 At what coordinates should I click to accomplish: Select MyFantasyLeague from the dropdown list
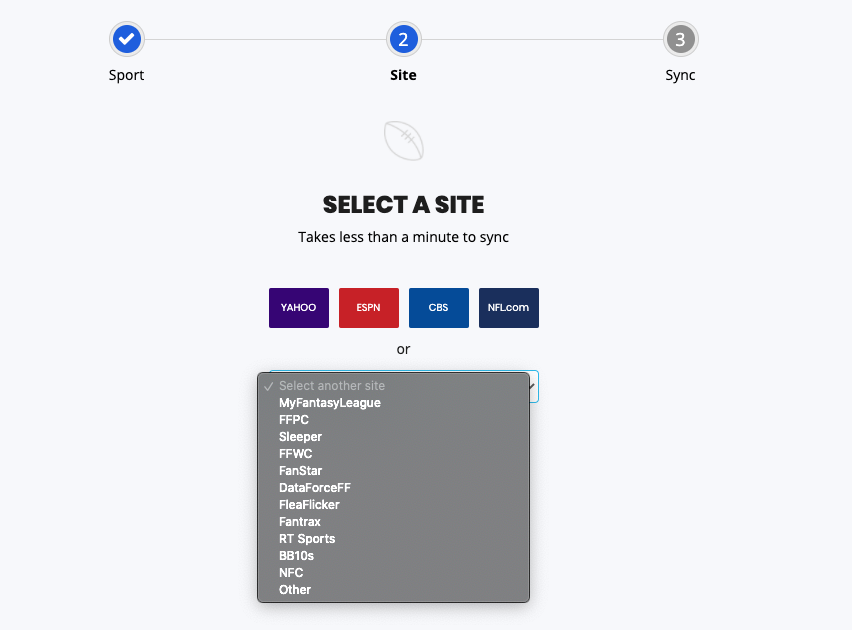coord(393,403)
